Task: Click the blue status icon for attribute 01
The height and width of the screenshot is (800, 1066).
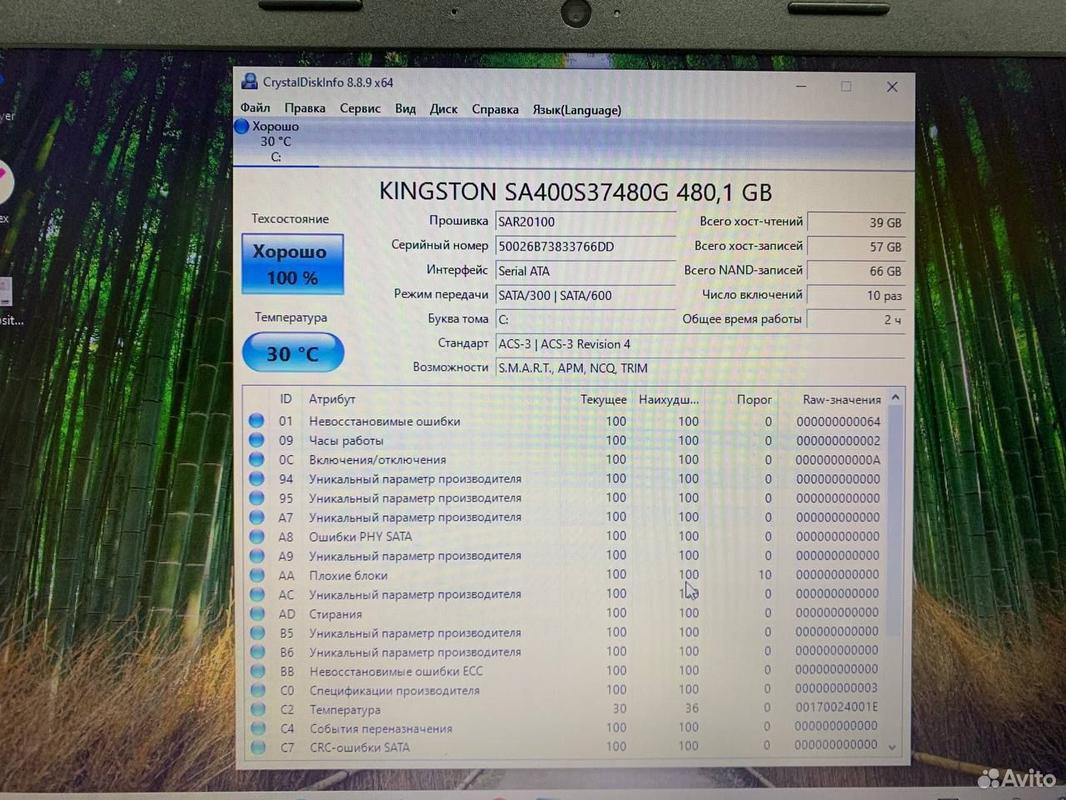Action: pyautogui.click(x=257, y=422)
